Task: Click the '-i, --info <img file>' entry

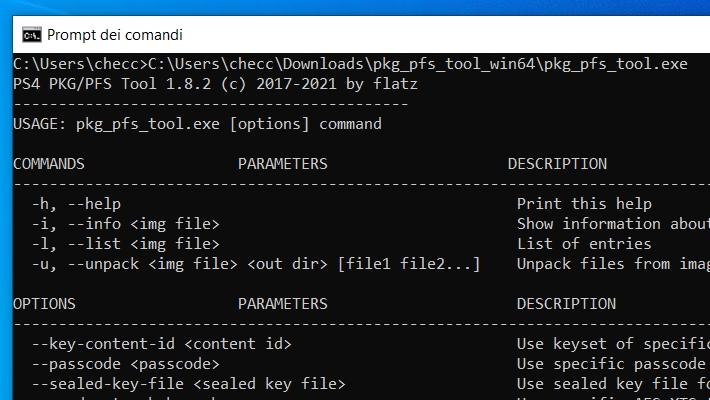Action: (125, 224)
